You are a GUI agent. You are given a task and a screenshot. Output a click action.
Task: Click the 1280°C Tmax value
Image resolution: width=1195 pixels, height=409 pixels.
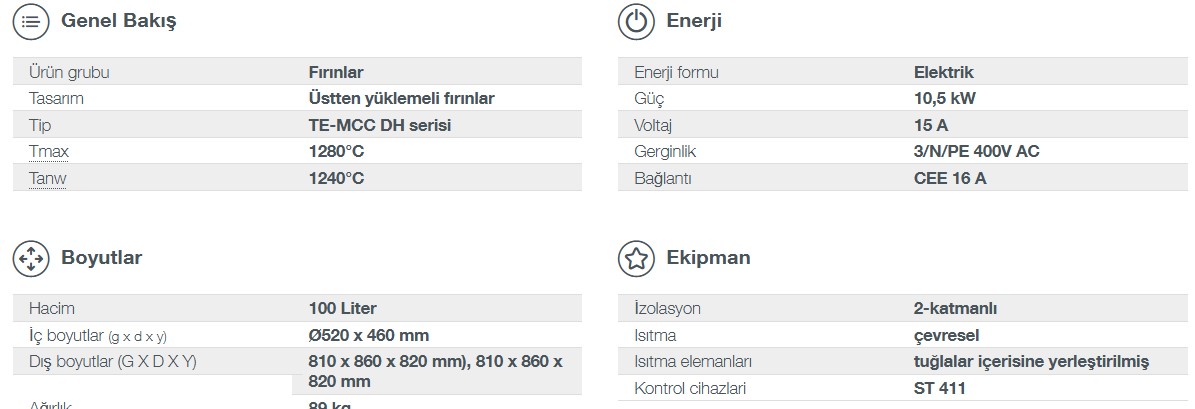[x=337, y=152]
